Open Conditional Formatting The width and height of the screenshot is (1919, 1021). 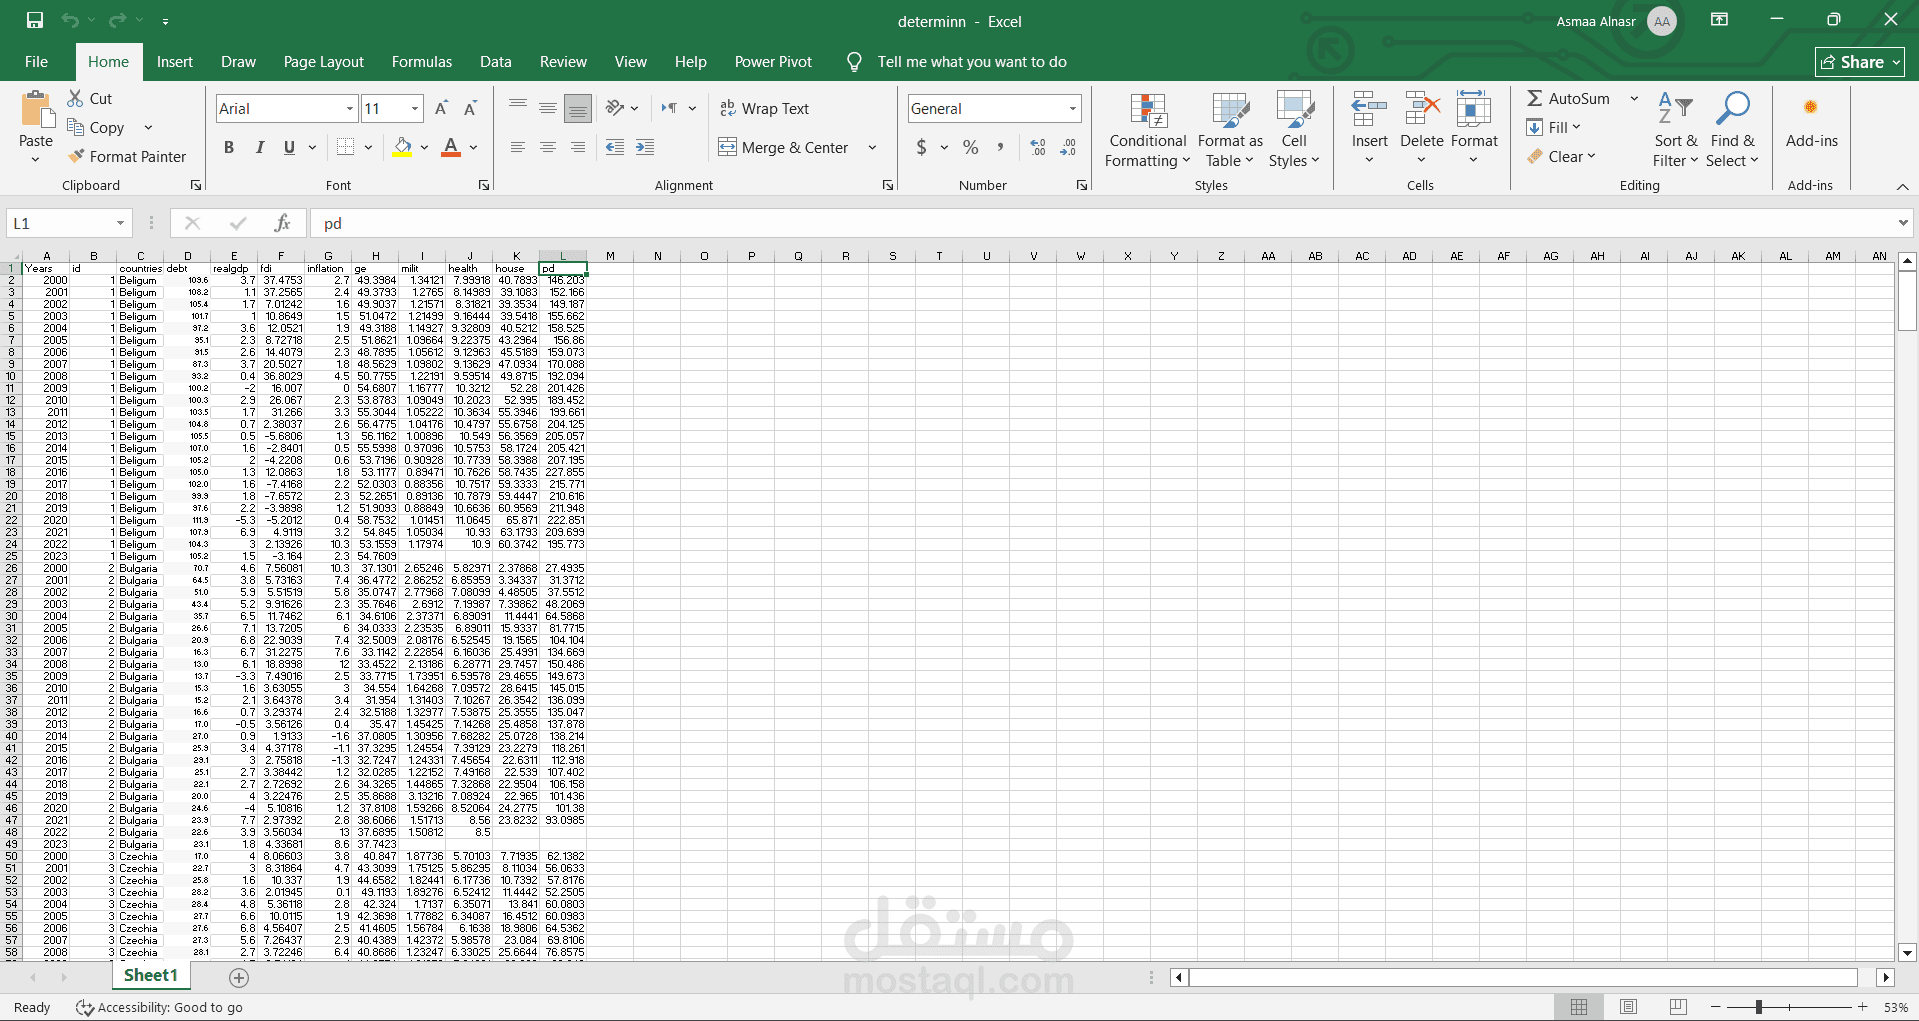point(1147,131)
